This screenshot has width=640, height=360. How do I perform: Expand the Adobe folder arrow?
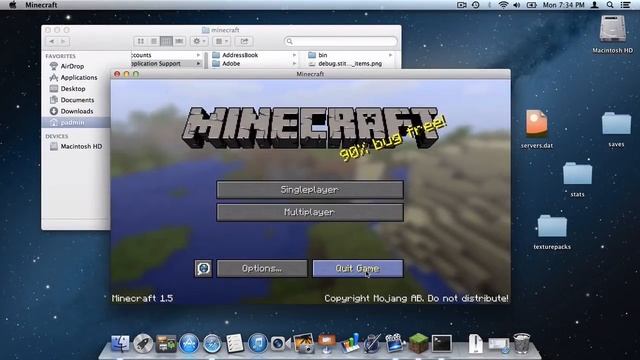(294, 64)
